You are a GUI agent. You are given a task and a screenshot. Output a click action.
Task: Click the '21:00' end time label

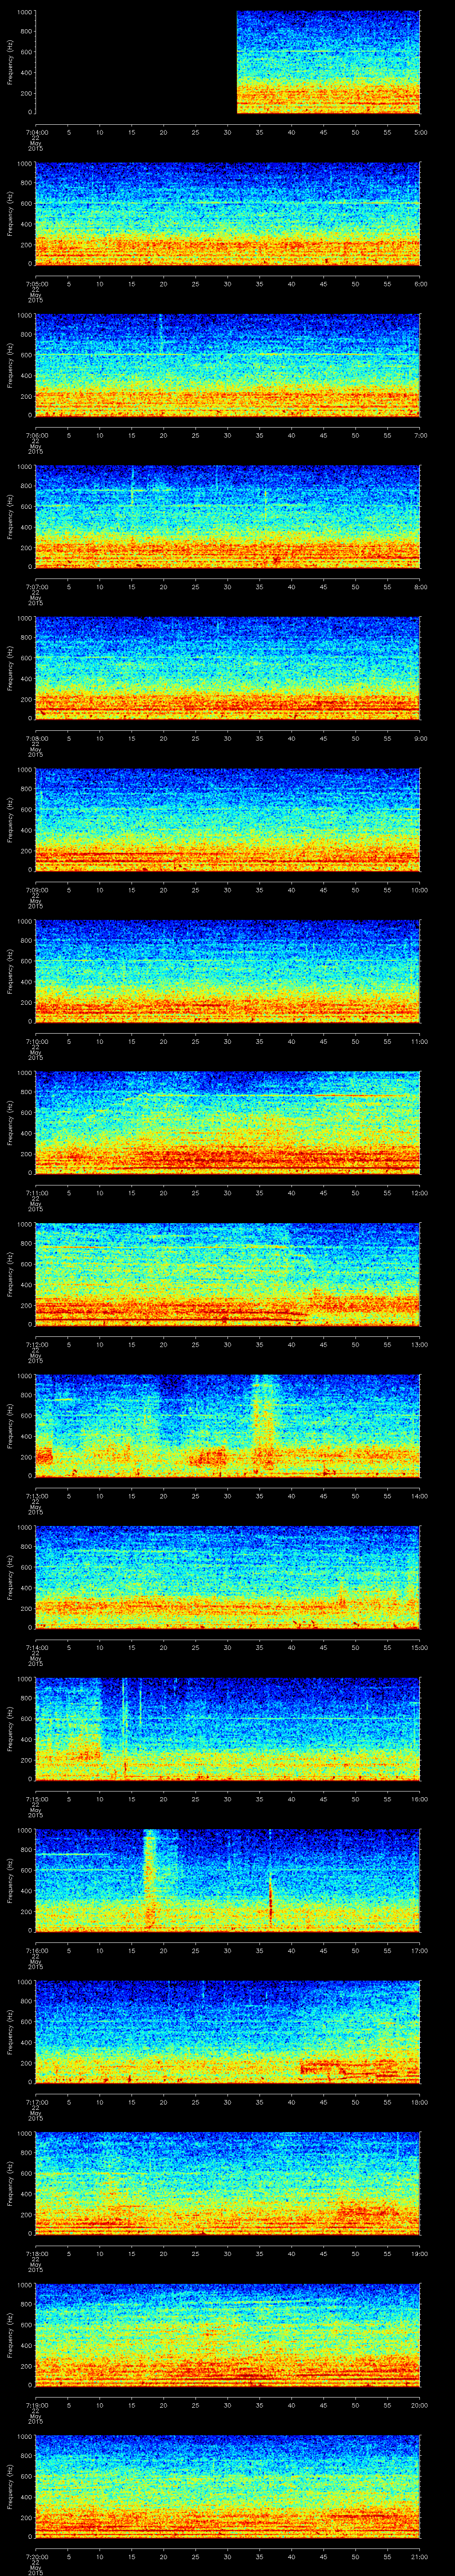coord(419,2556)
